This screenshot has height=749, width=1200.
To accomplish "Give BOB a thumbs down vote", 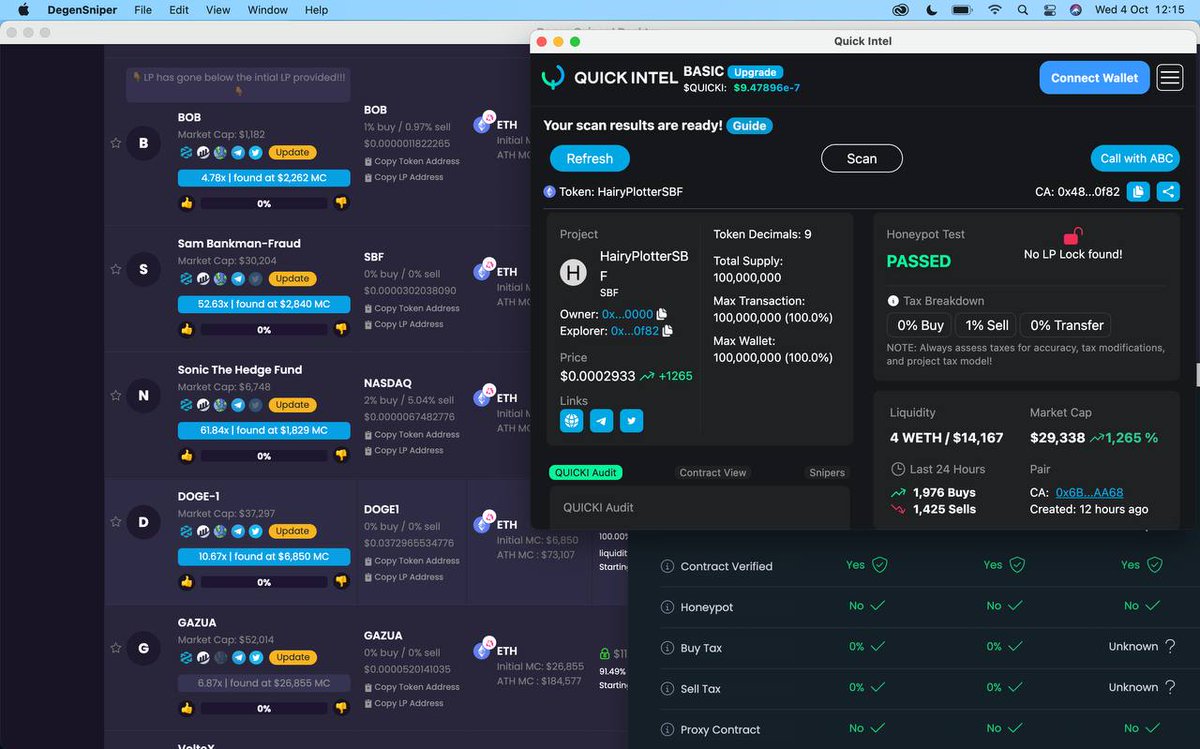I will [341, 203].
